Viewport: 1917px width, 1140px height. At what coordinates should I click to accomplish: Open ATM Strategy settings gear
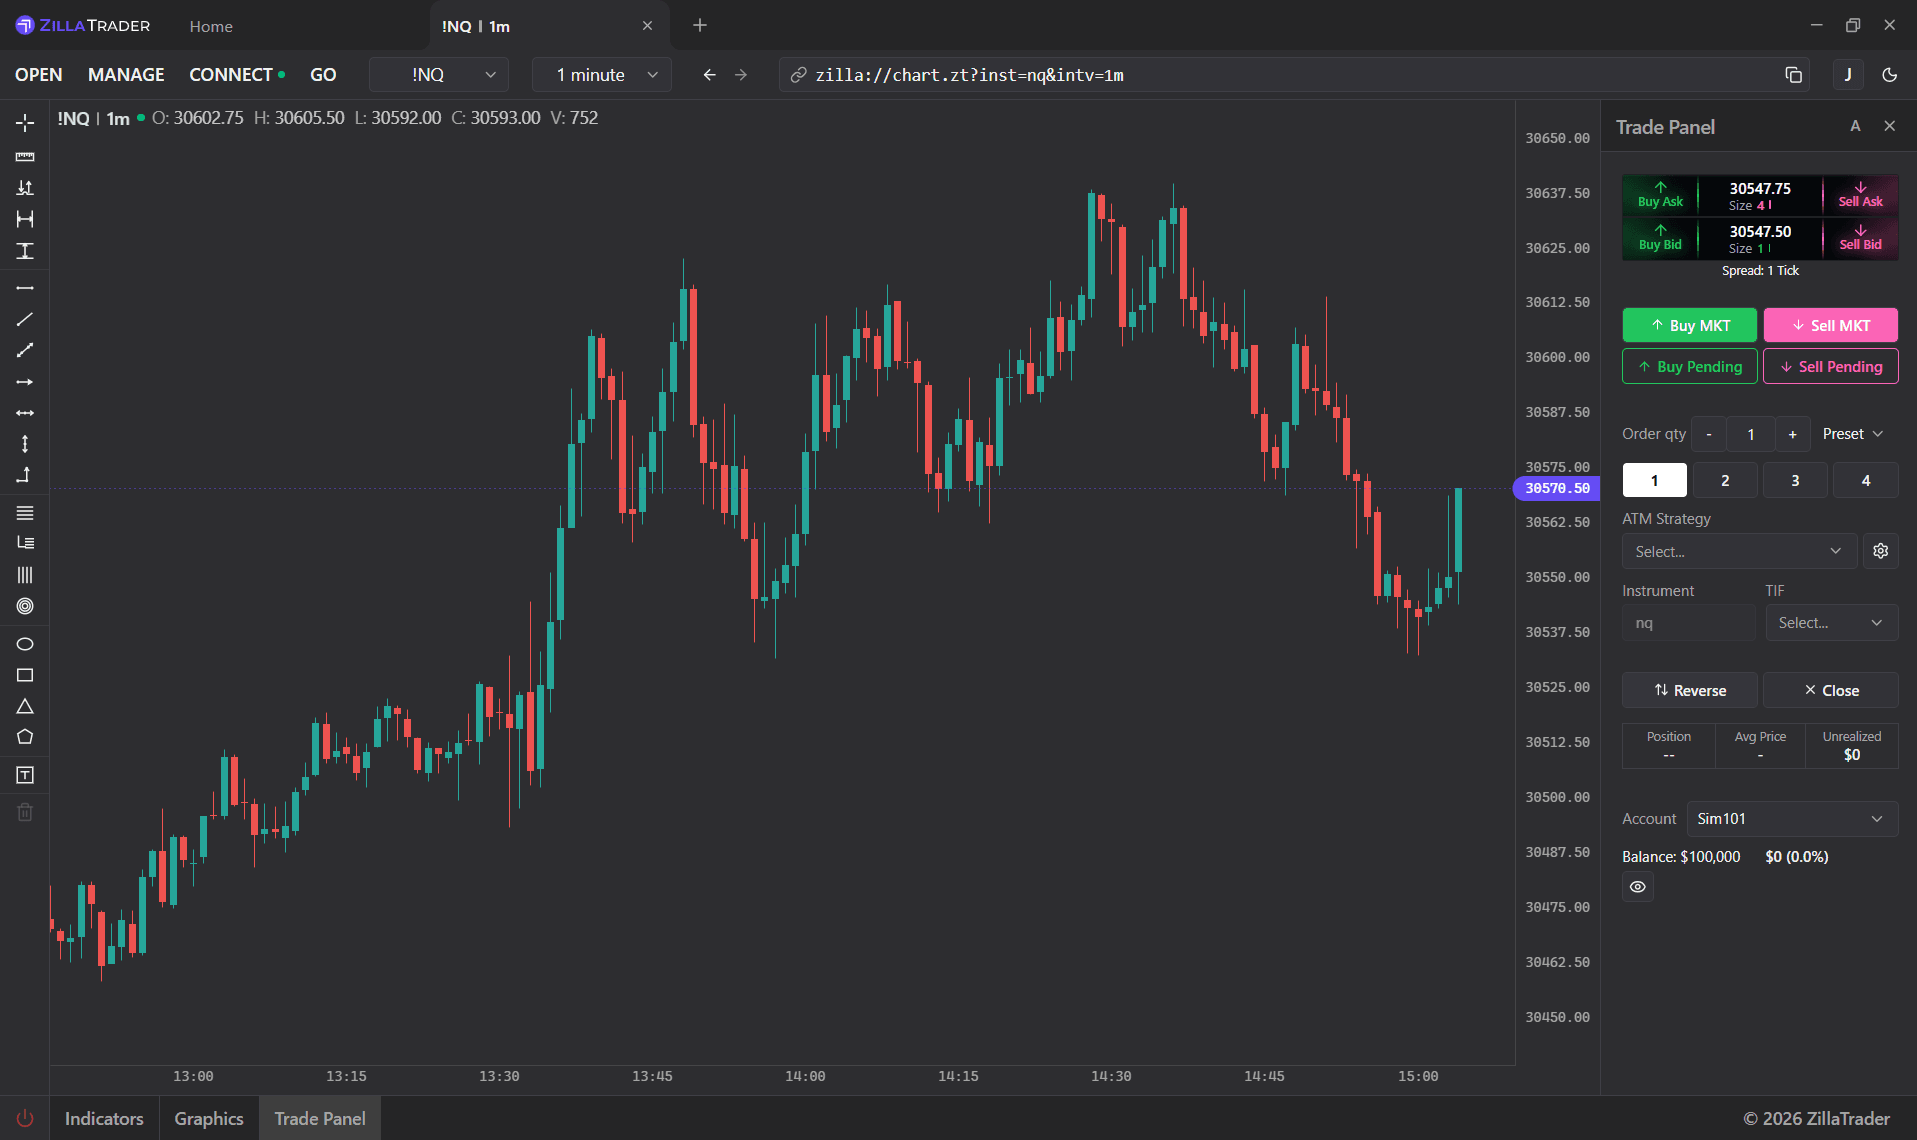click(x=1881, y=551)
